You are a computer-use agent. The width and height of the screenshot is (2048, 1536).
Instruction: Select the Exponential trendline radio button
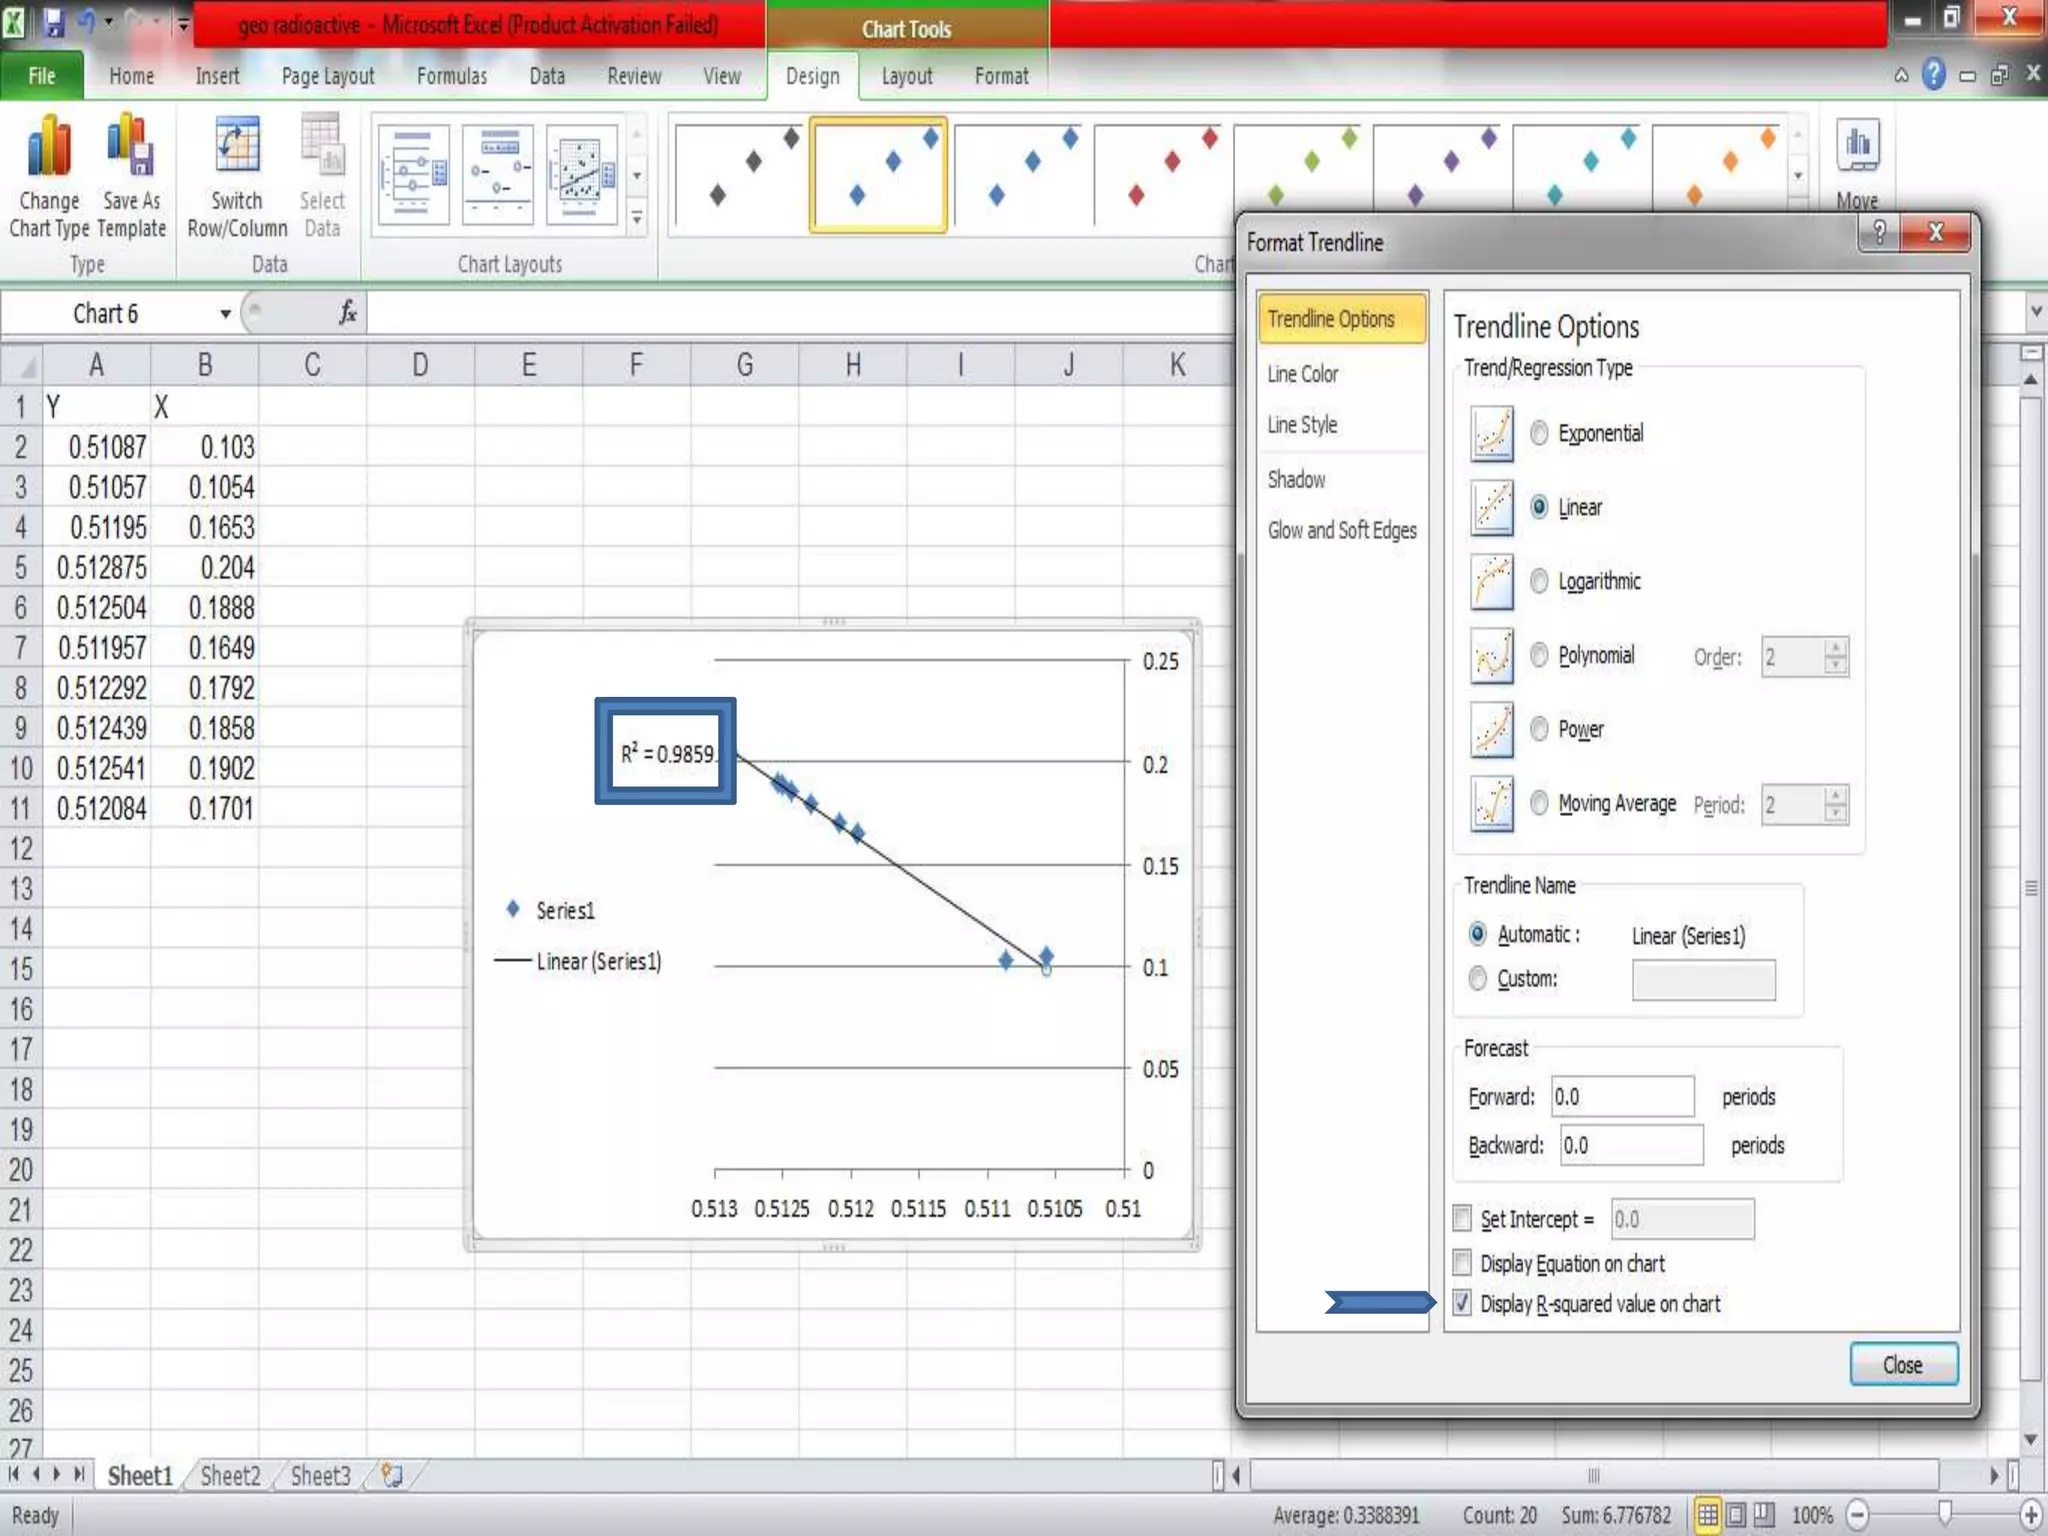point(1539,433)
